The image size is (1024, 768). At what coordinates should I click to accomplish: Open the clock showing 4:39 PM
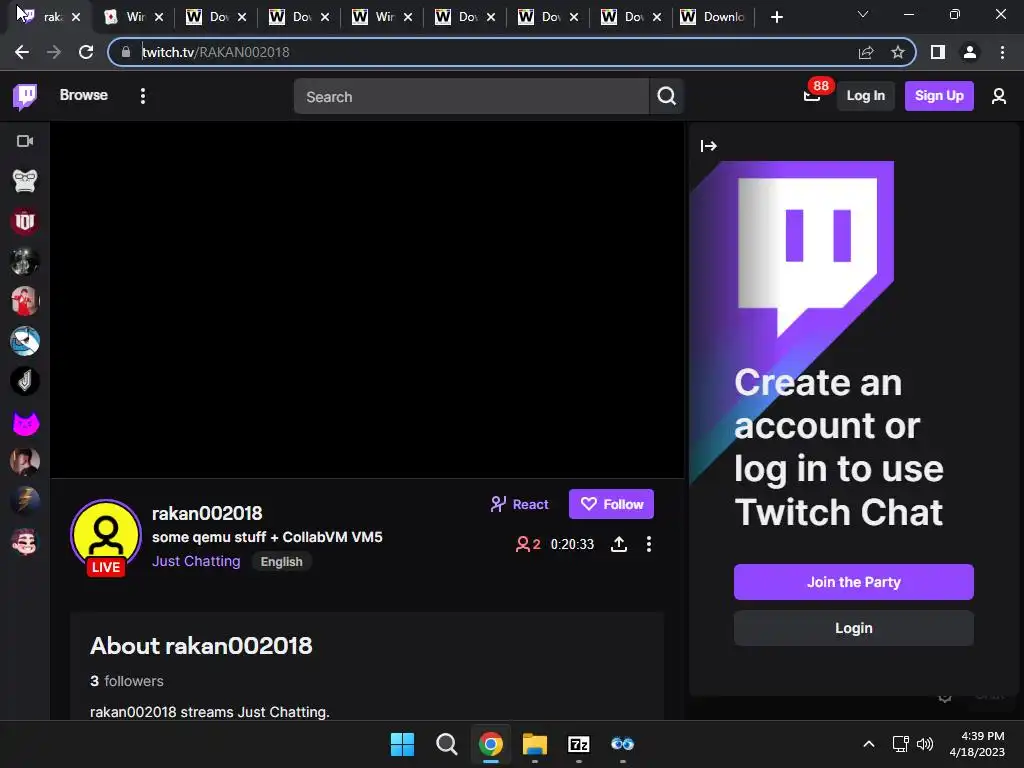tap(978, 744)
